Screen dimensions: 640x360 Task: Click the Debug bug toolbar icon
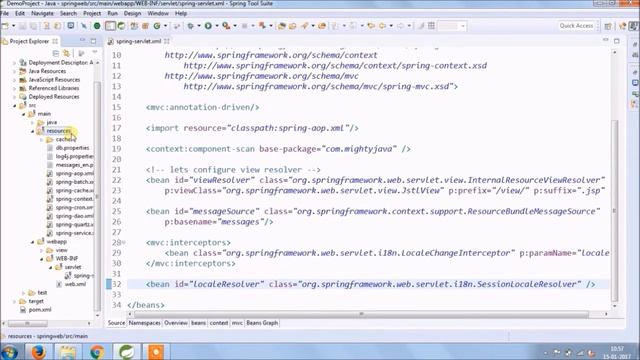[190, 26]
